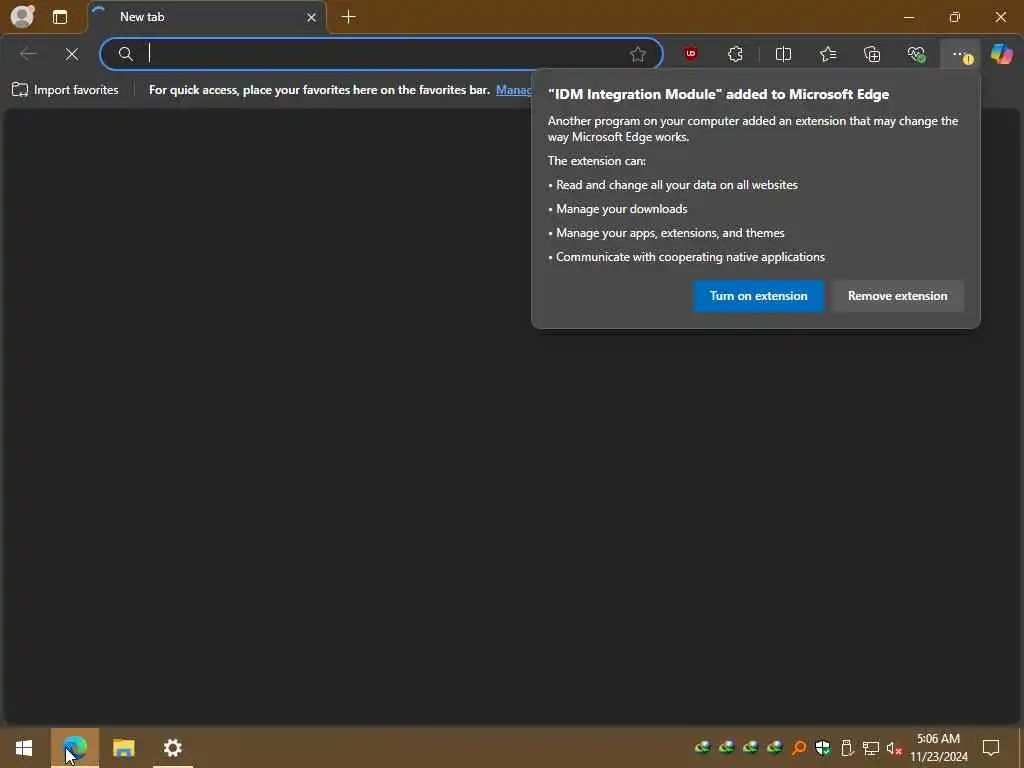Open the Extensions puzzle-piece menu
1024x768 pixels.
pyautogui.click(x=735, y=54)
